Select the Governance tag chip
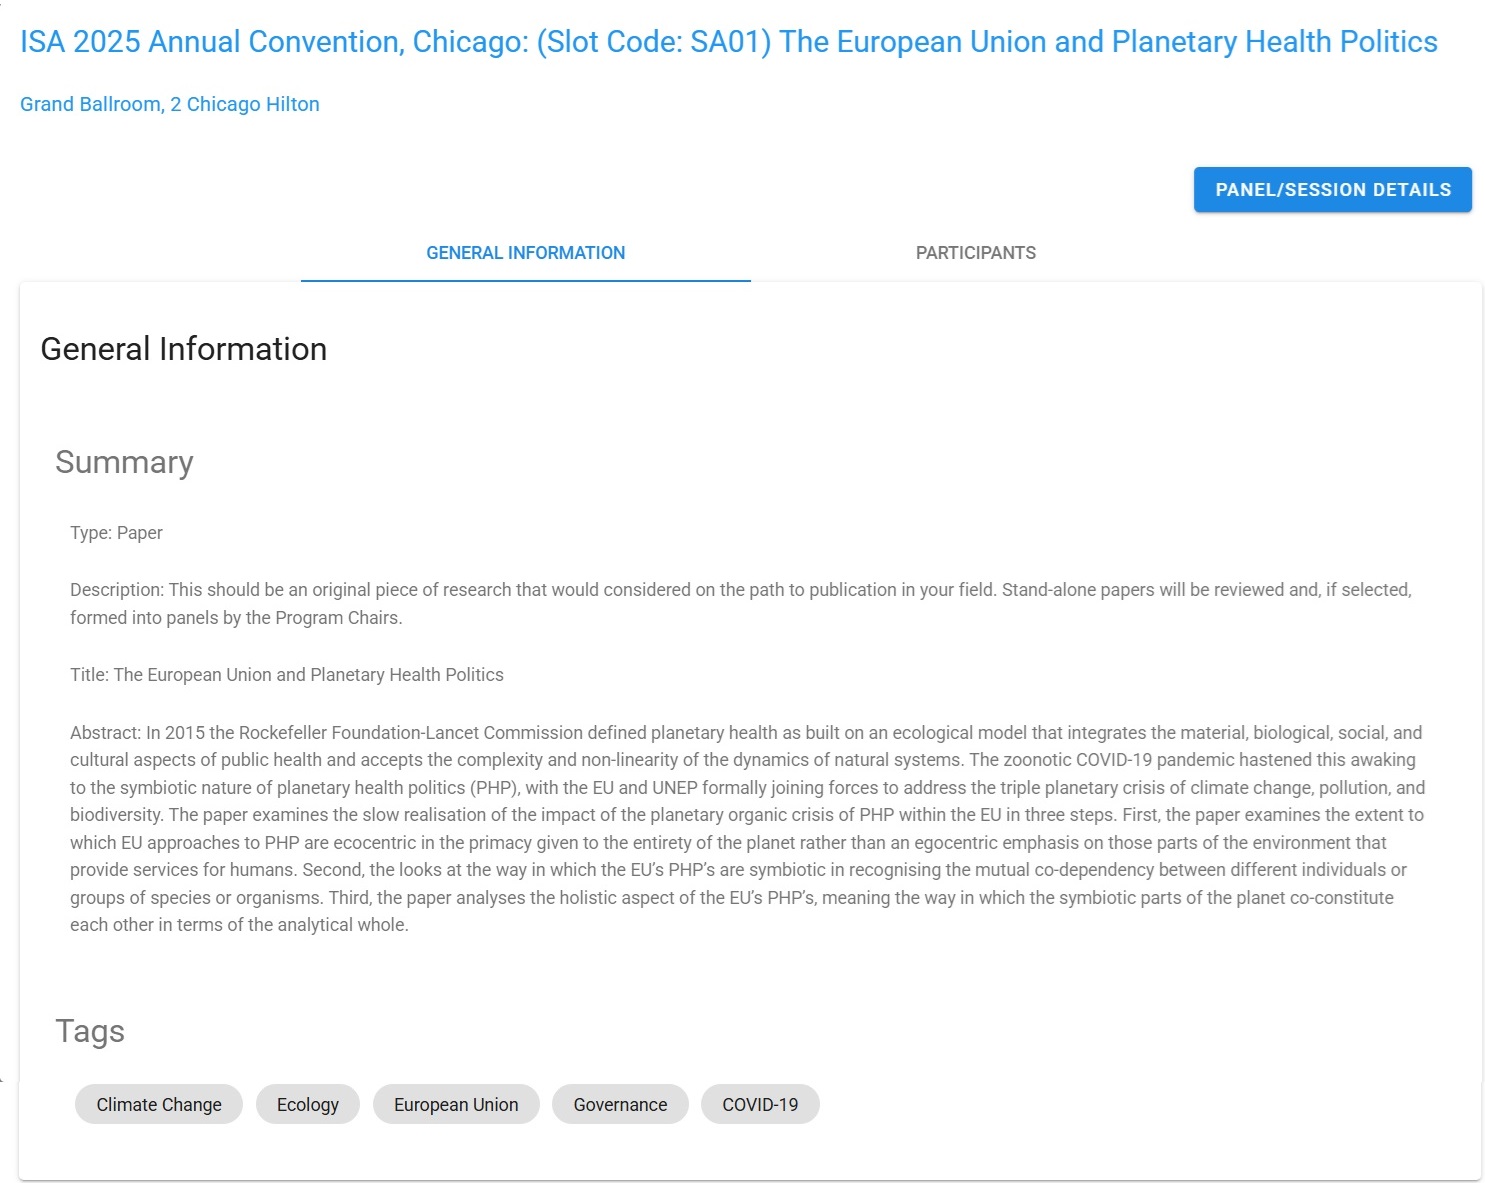 point(620,1104)
